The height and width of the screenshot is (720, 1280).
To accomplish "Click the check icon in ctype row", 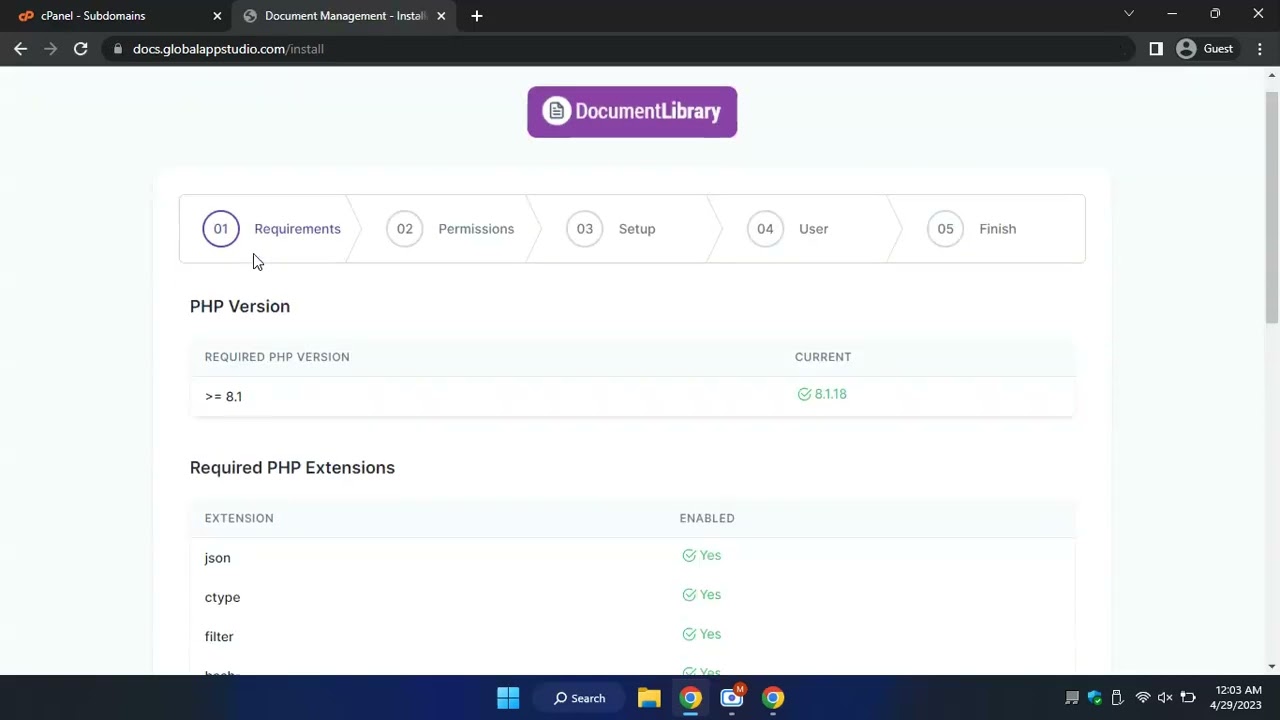I will (689, 595).
